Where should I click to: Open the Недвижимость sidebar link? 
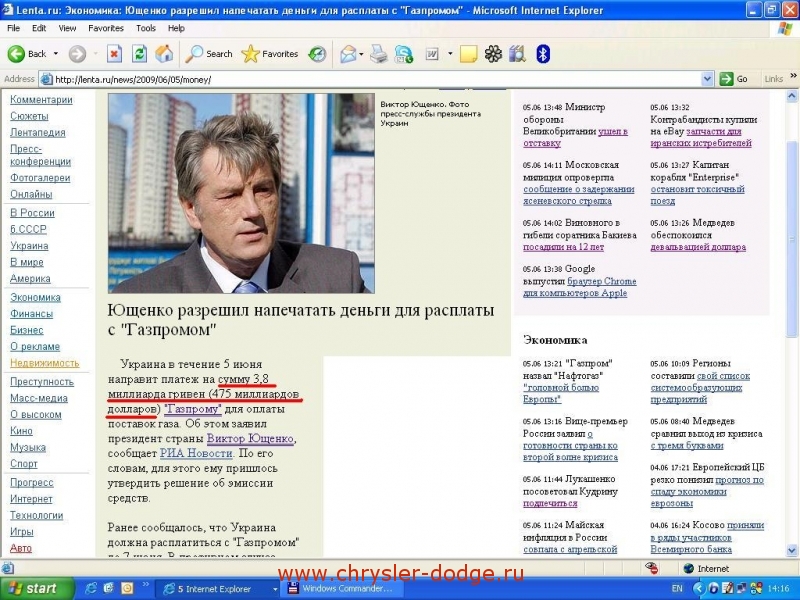click(x=45, y=363)
